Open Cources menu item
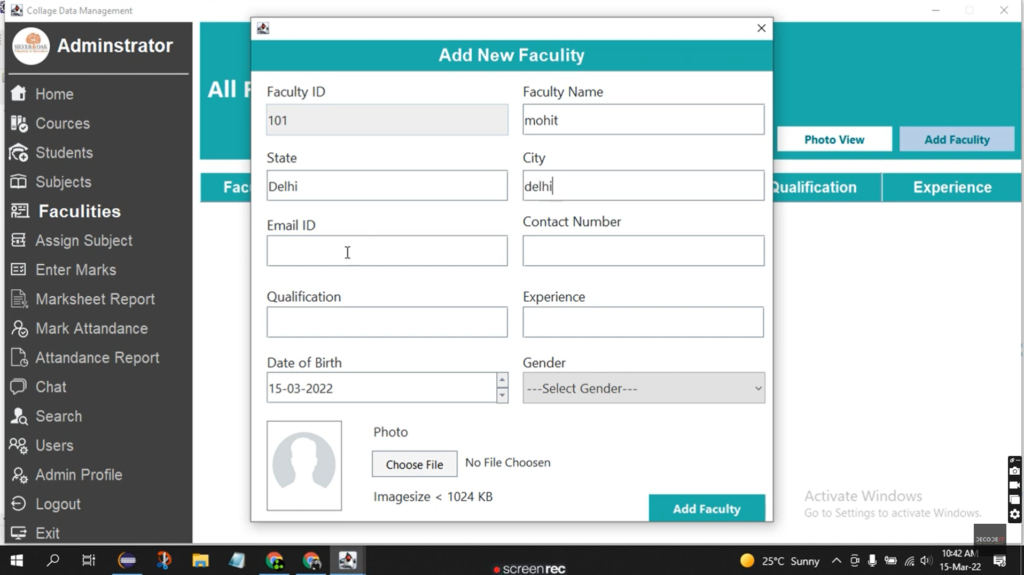Image resolution: width=1024 pixels, height=575 pixels. tap(63, 123)
